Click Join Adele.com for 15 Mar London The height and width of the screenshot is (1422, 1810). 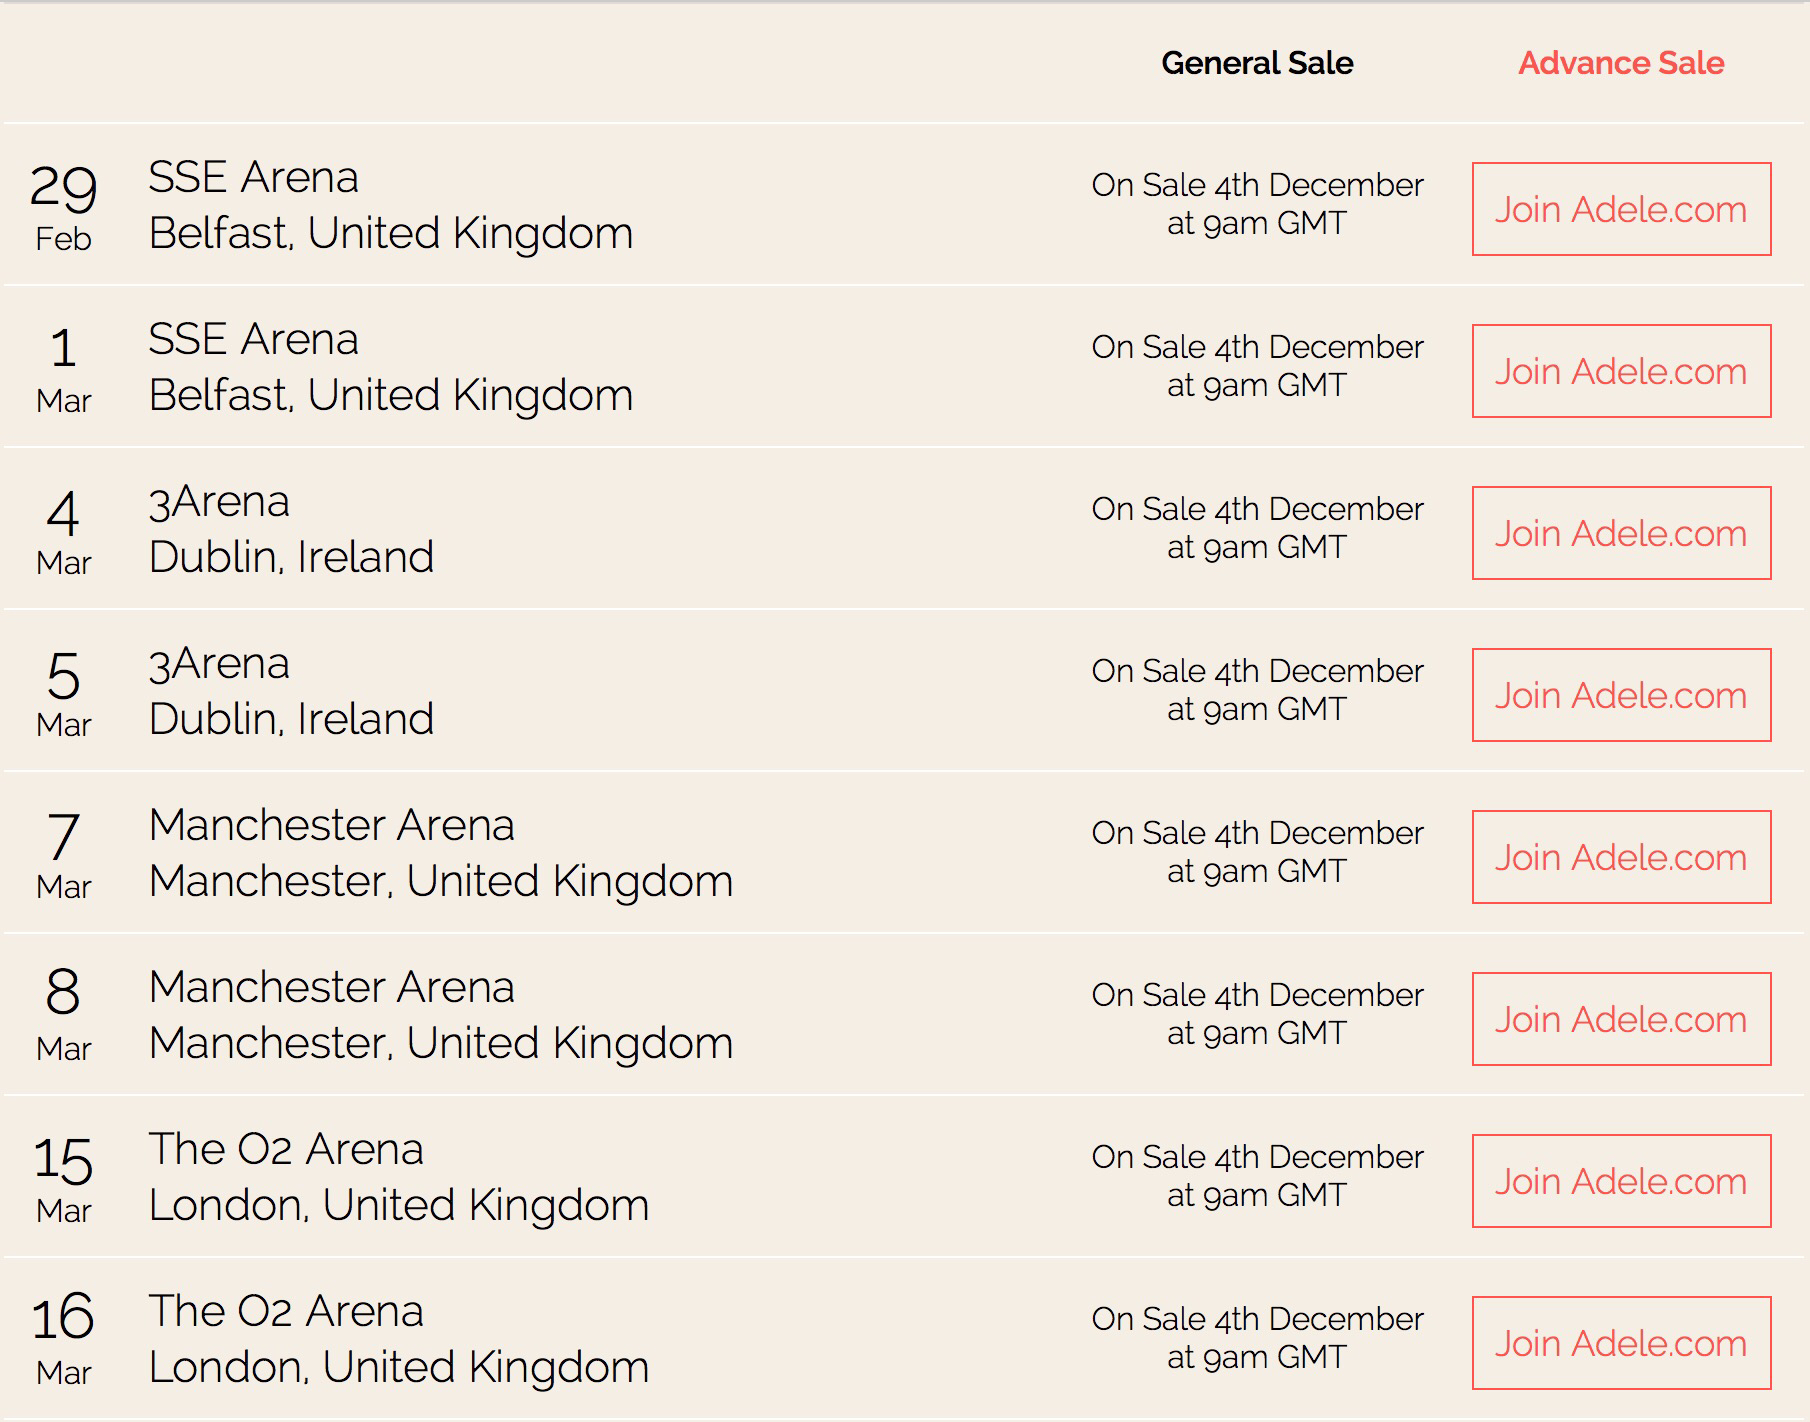coord(1620,1181)
